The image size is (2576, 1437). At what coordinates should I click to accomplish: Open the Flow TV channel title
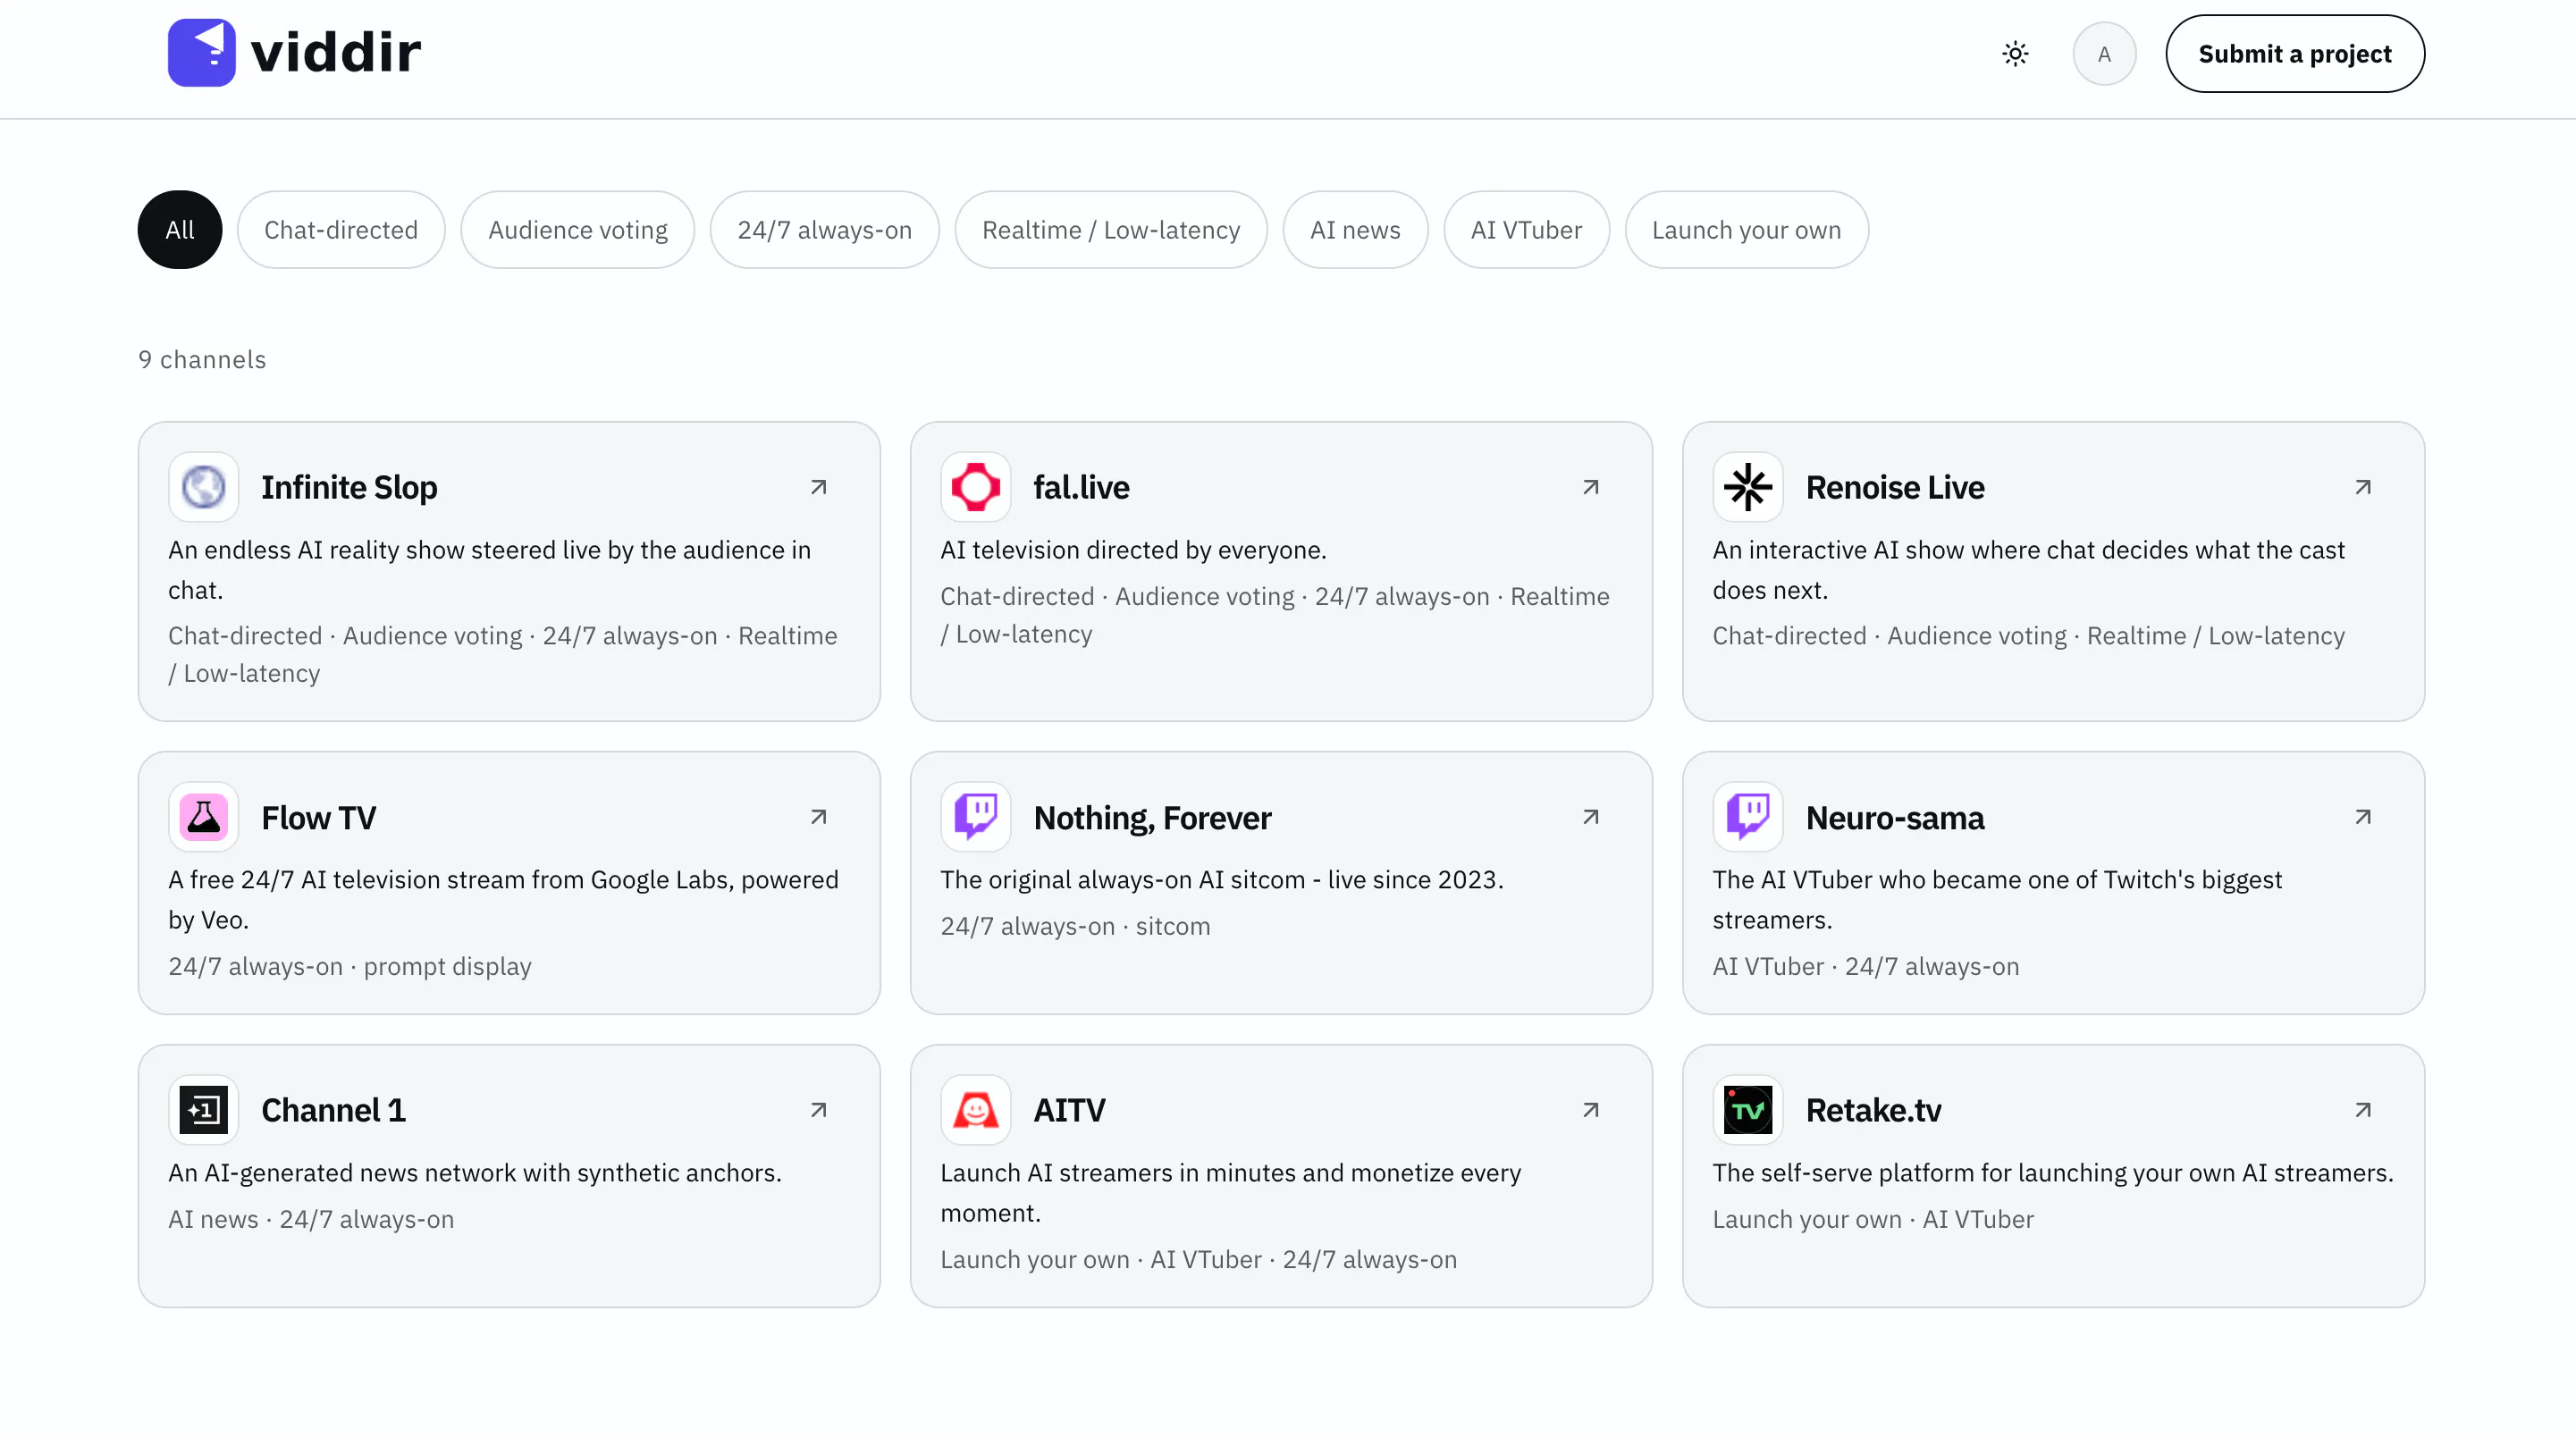point(318,818)
